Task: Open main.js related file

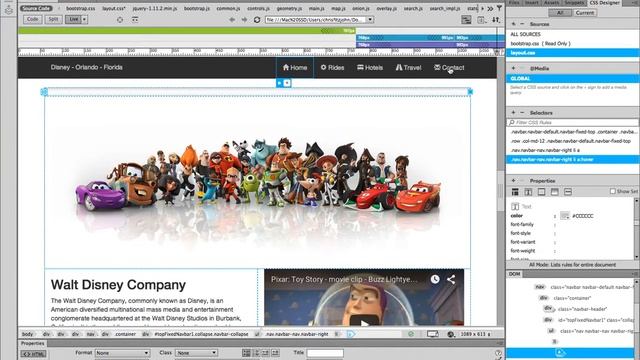Action: pyautogui.click(x=316, y=8)
